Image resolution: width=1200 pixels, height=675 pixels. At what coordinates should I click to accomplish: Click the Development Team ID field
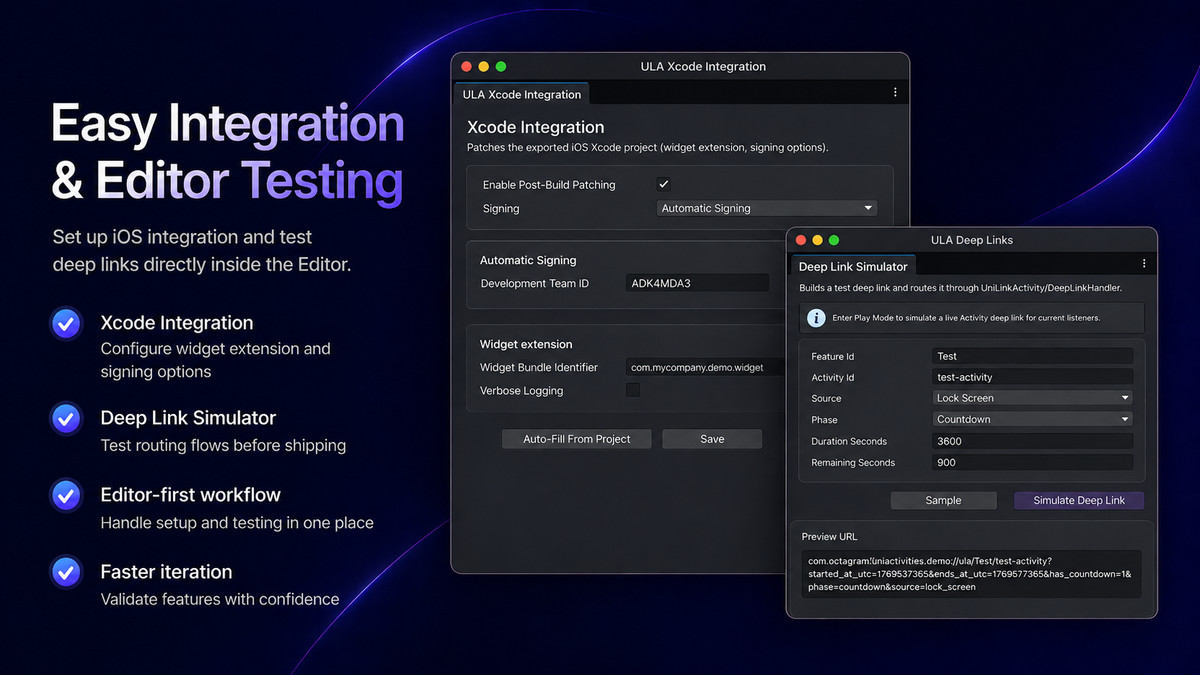click(x=697, y=283)
